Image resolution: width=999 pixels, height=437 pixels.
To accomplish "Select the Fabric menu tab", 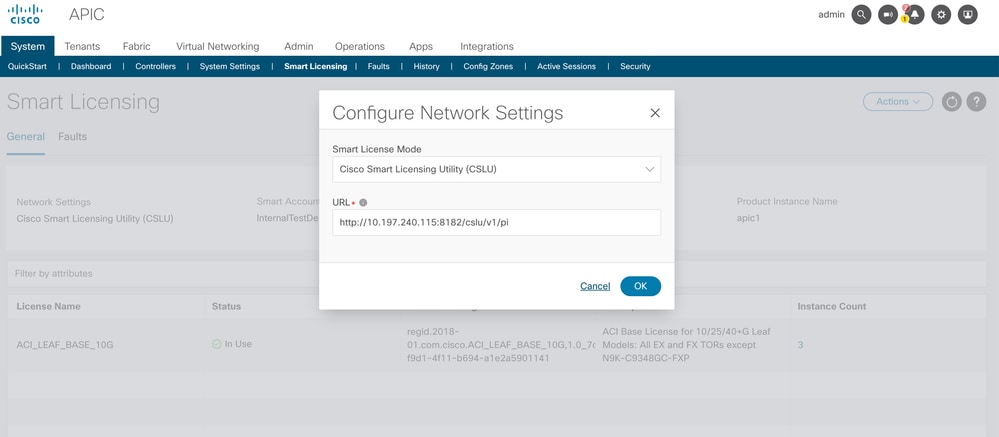I will tap(136, 47).
